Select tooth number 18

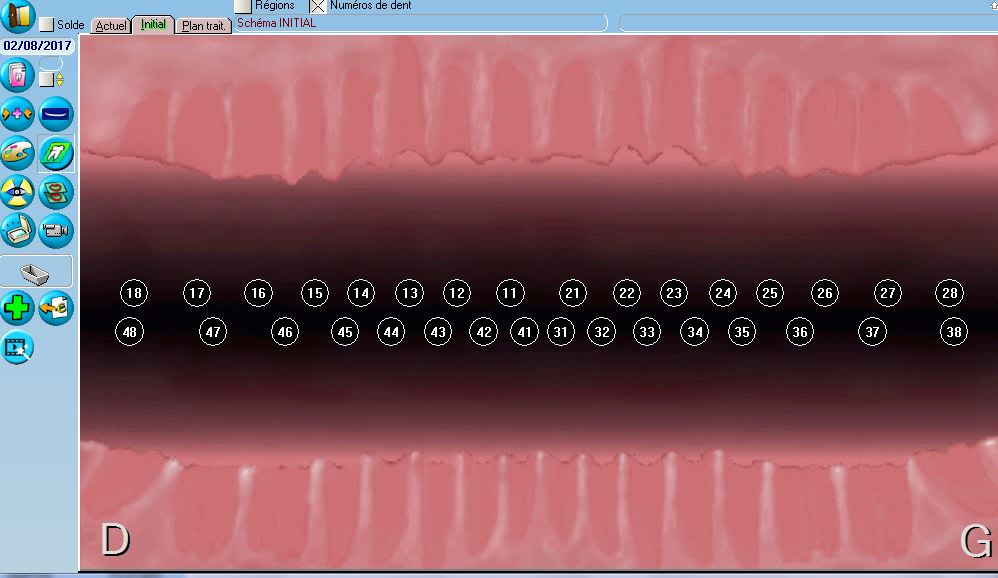(133, 293)
